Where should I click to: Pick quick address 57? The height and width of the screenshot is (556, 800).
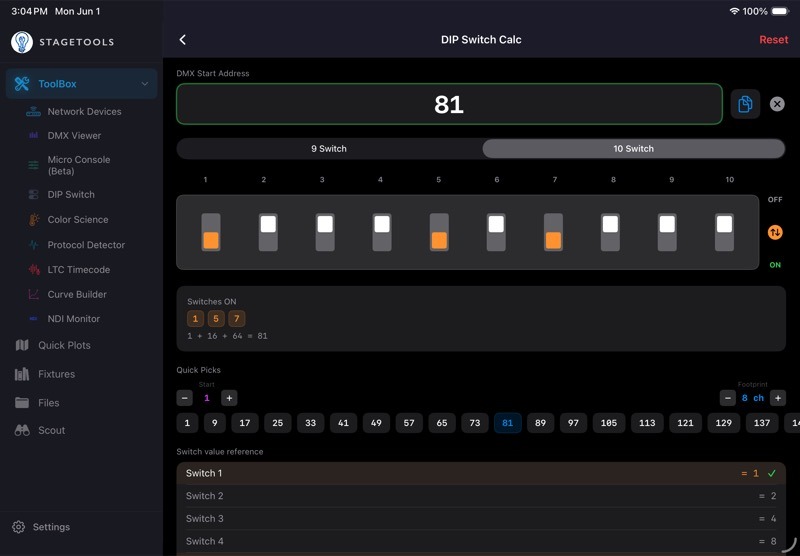409,423
